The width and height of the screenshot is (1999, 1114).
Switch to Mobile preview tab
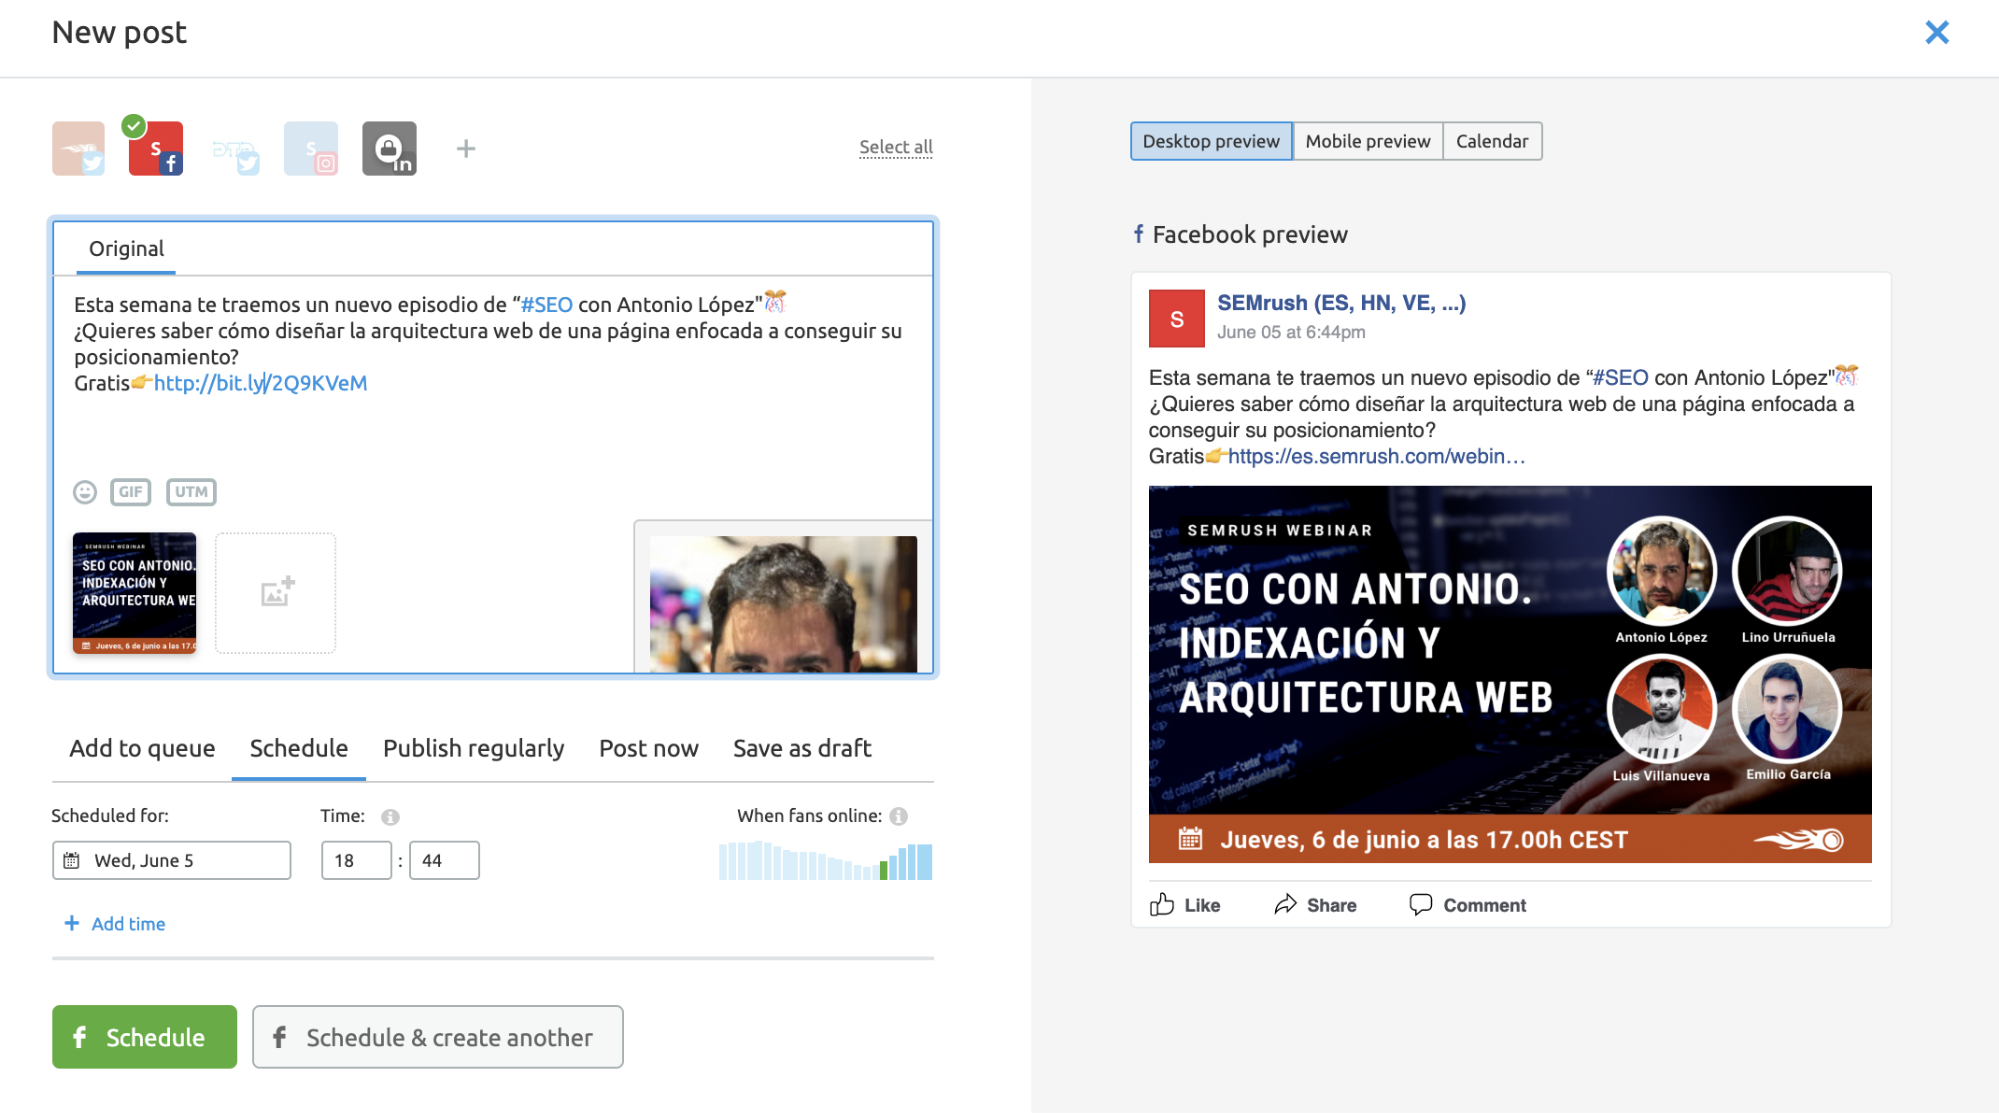[x=1367, y=140]
